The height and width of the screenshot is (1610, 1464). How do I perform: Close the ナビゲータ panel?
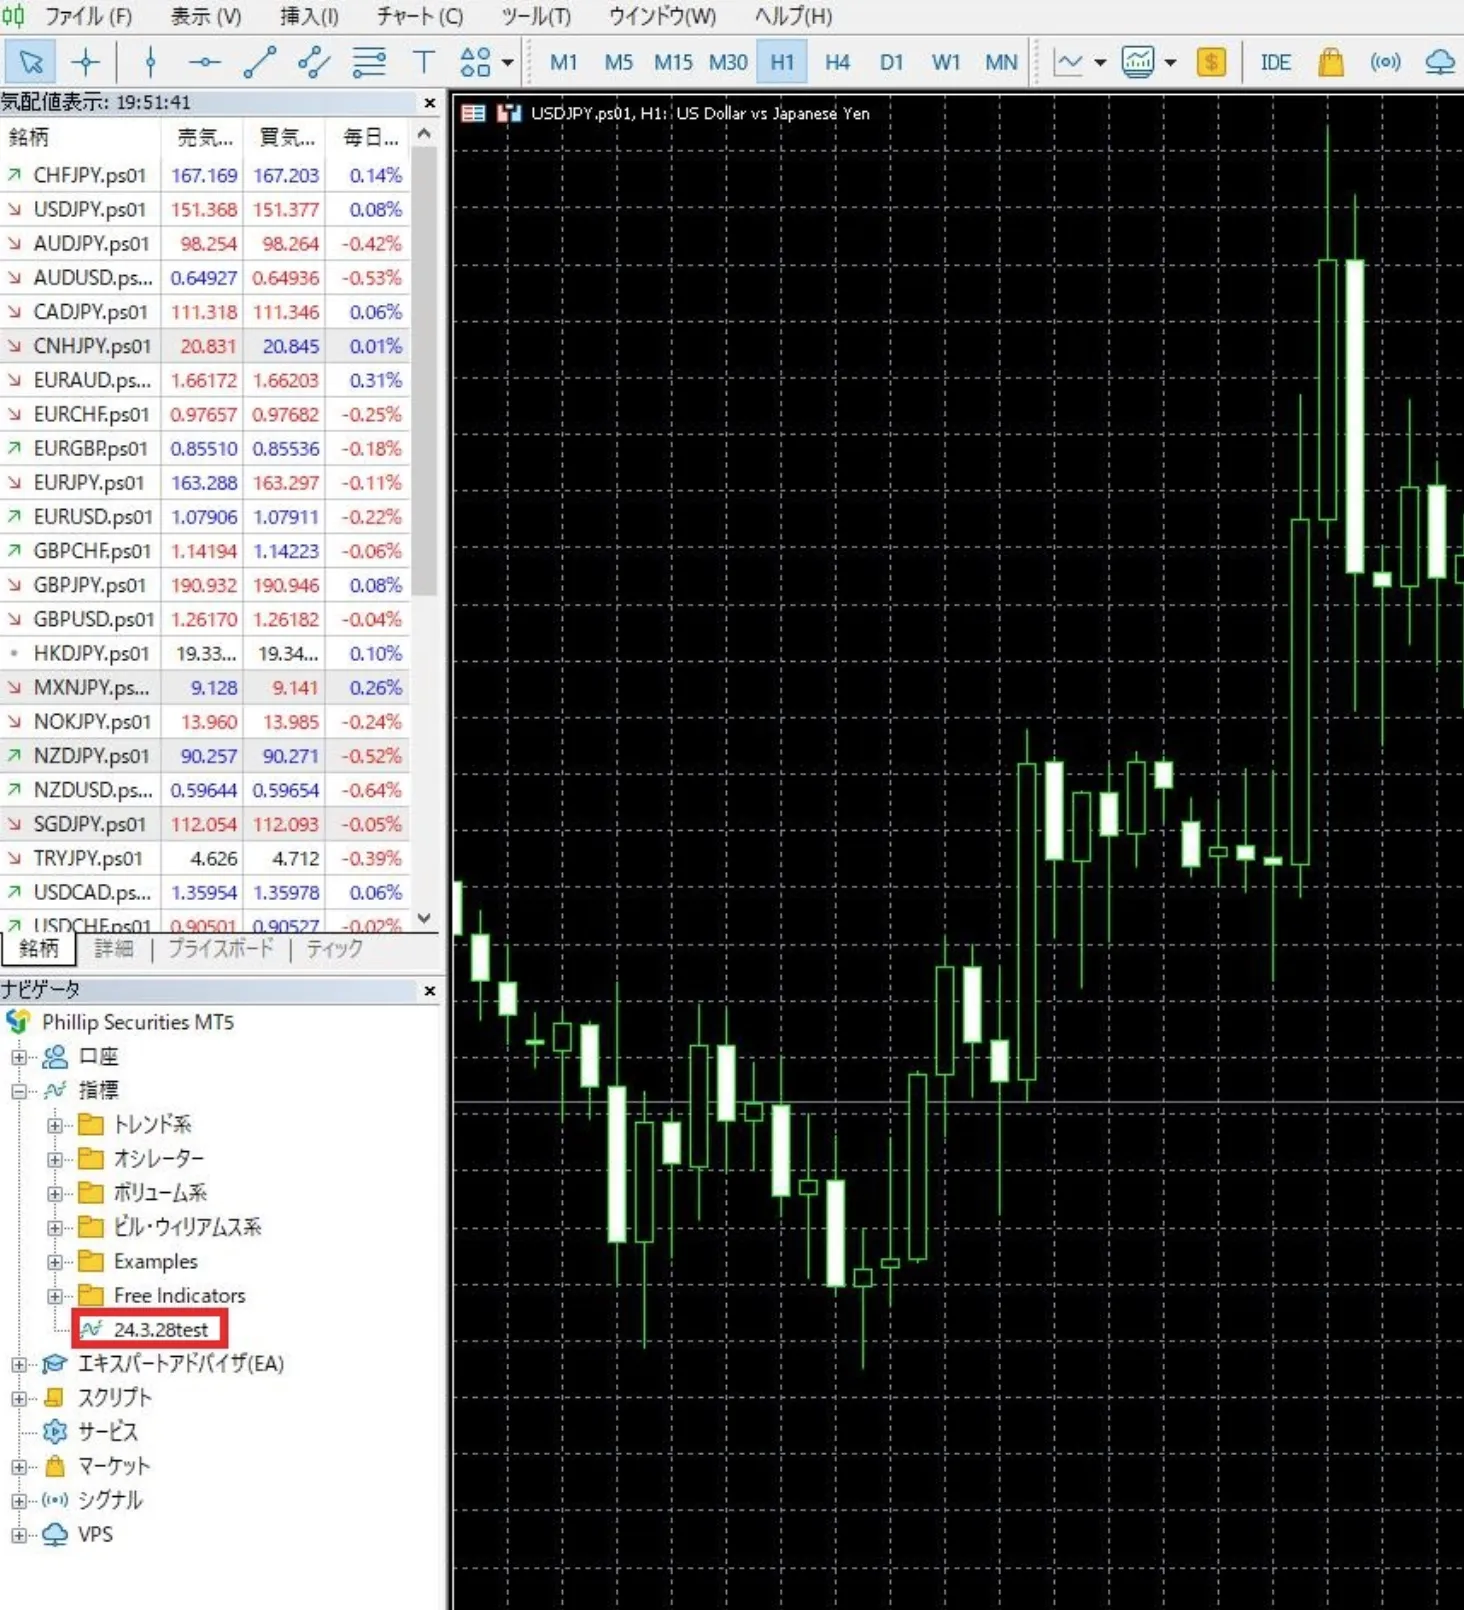coord(430,991)
